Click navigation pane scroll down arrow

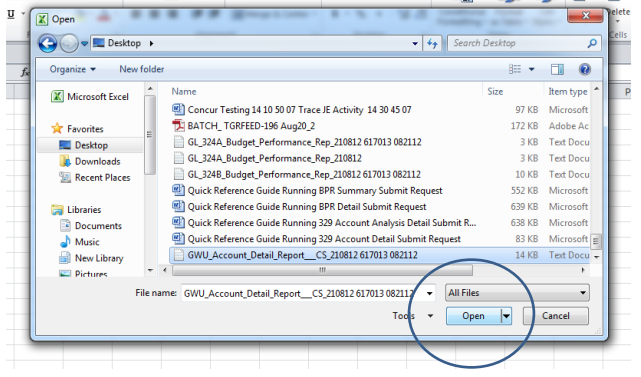(150, 270)
